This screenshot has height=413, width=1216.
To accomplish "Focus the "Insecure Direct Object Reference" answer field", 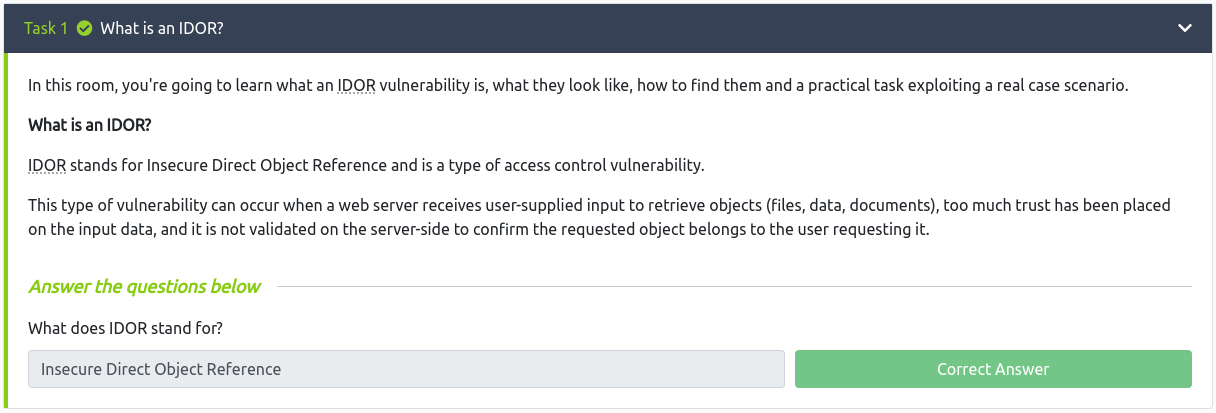I will click(406, 369).
